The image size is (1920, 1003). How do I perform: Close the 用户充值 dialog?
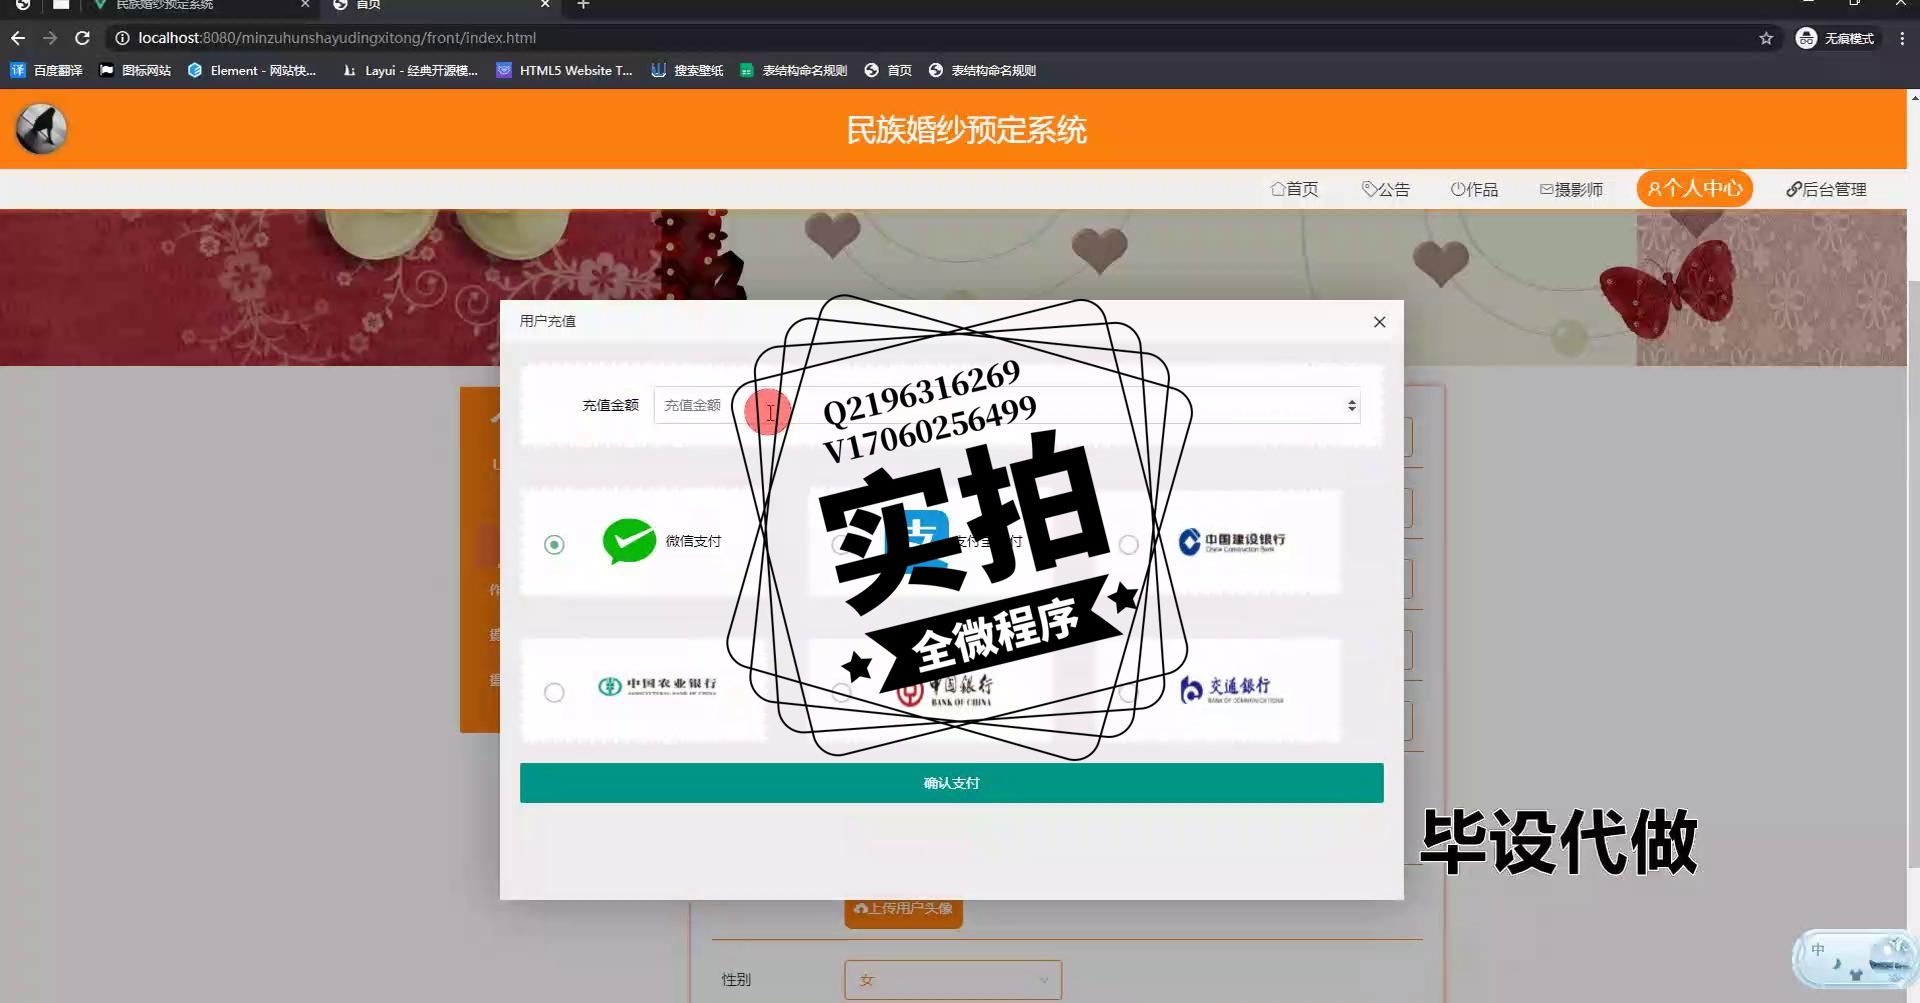(x=1379, y=321)
